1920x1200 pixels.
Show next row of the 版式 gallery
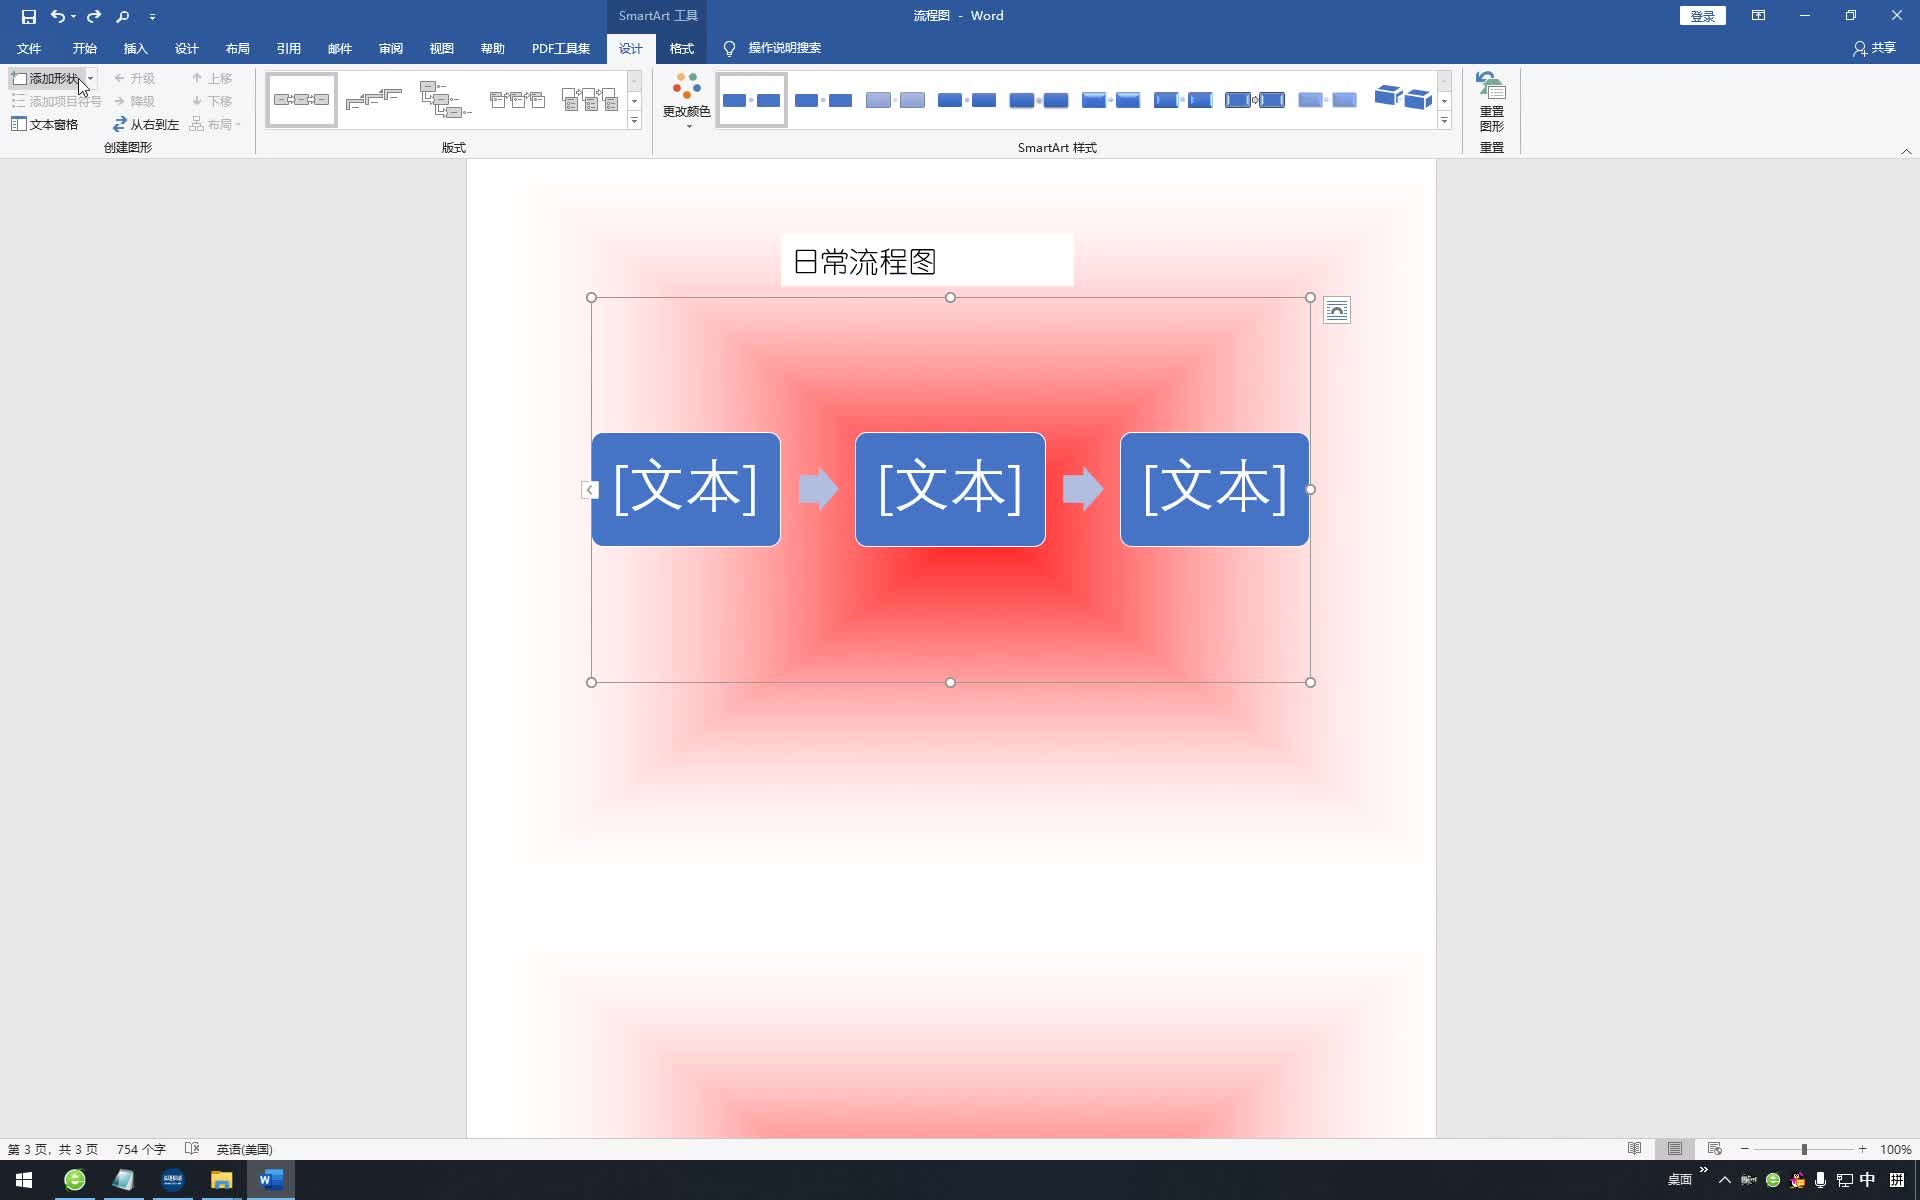click(634, 101)
